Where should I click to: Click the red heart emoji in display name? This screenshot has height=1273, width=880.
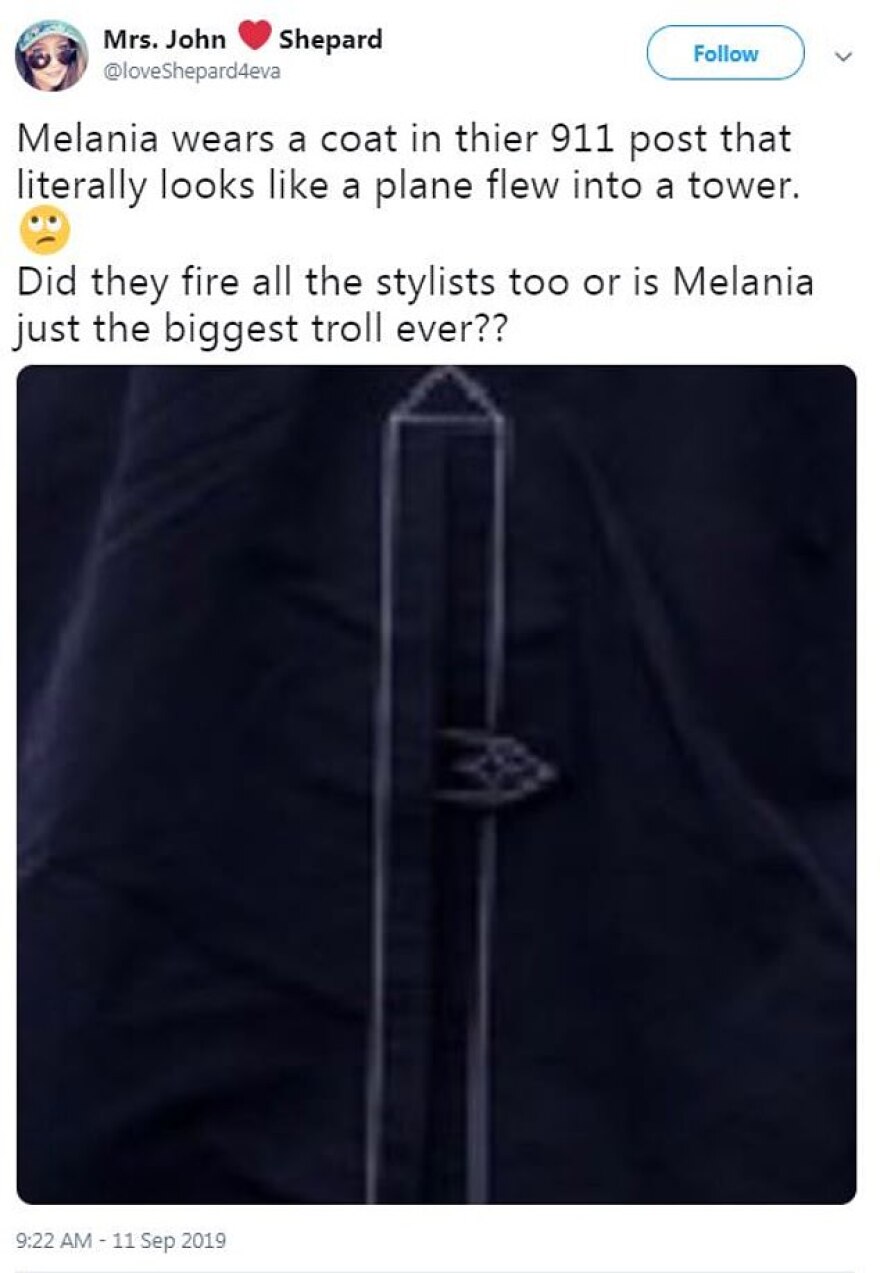click(x=255, y=37)
